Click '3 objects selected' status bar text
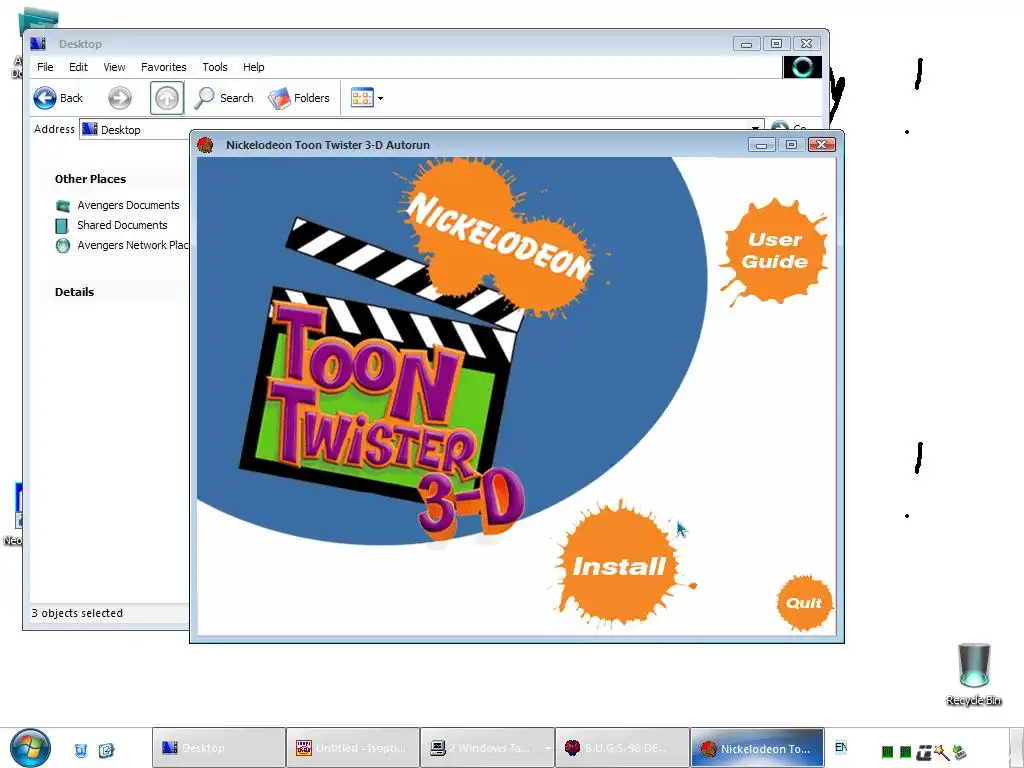Viewport: 1024px width, 768px height. click(77, 613)
